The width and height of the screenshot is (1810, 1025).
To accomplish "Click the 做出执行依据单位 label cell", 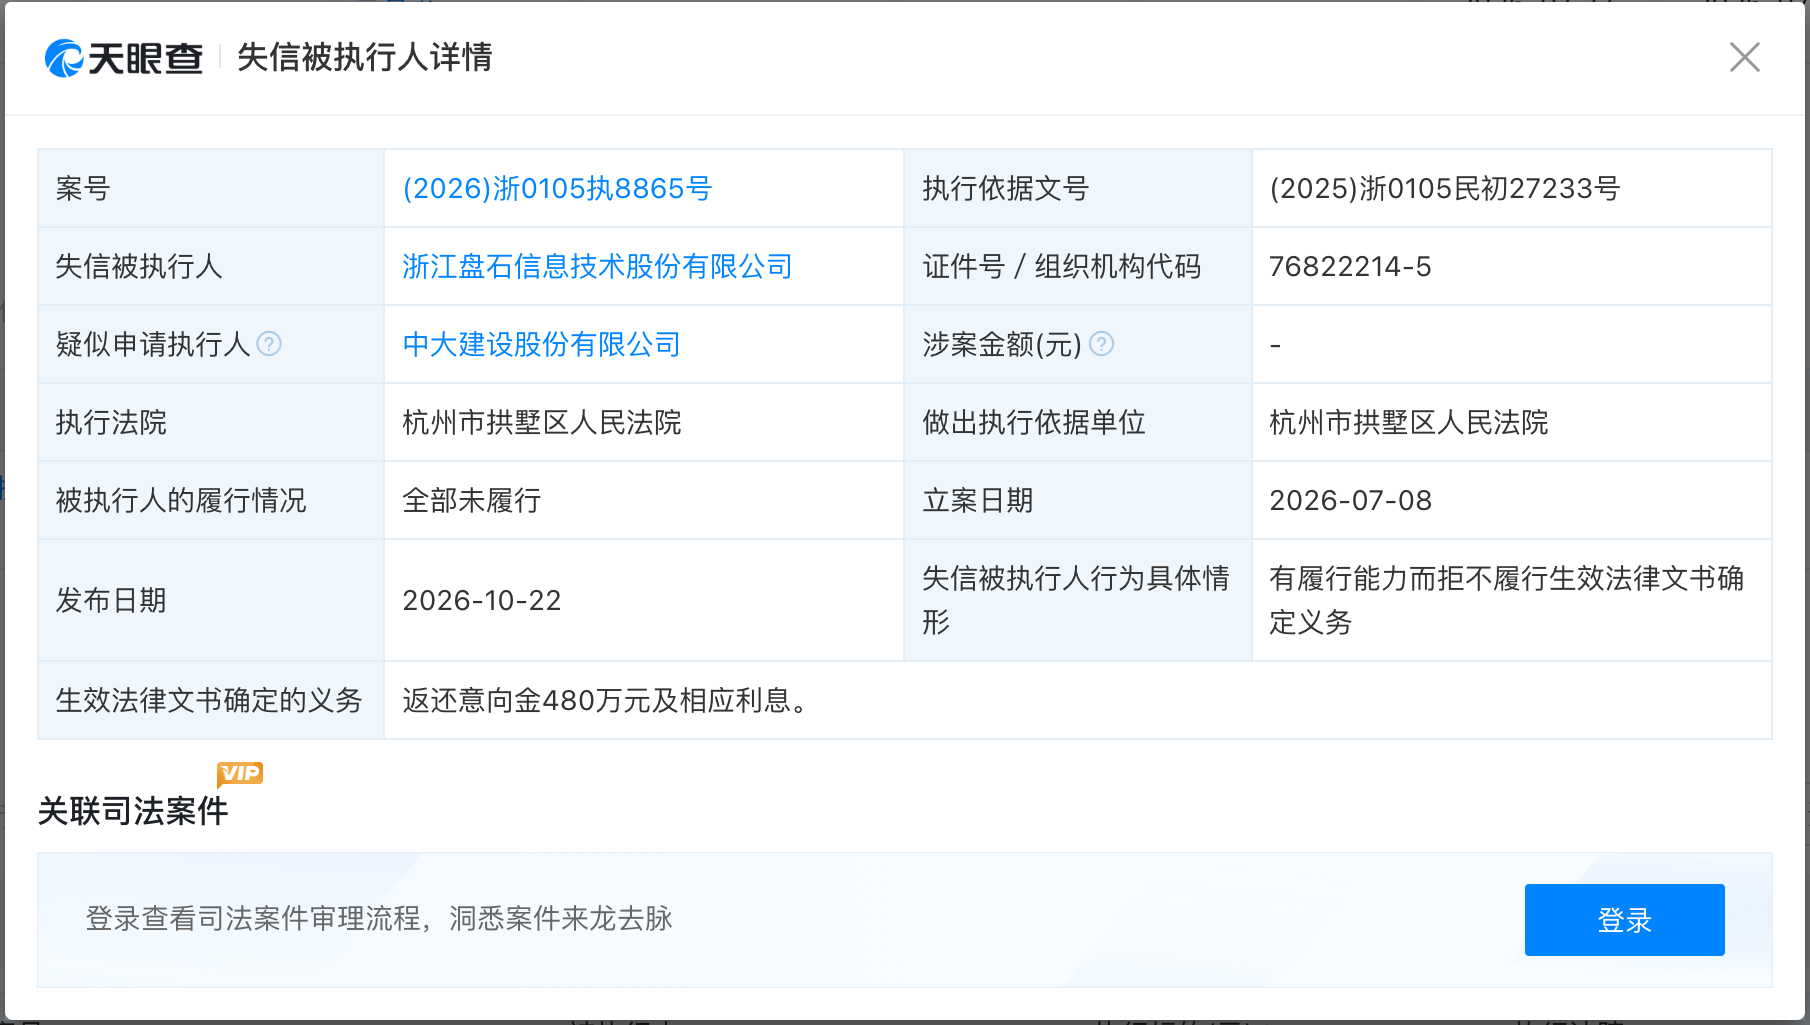I will coord(1078,423).
